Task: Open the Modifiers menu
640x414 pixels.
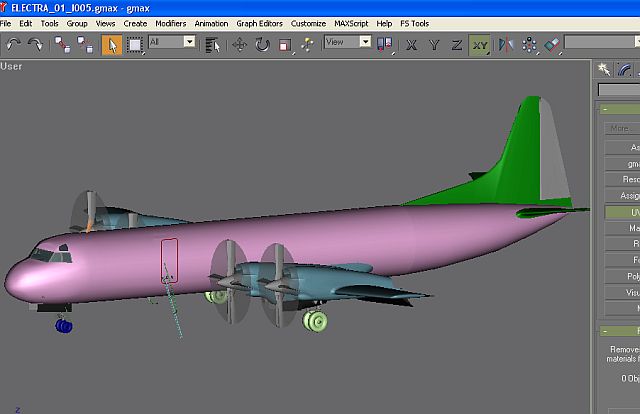Action: coord(171,23)
